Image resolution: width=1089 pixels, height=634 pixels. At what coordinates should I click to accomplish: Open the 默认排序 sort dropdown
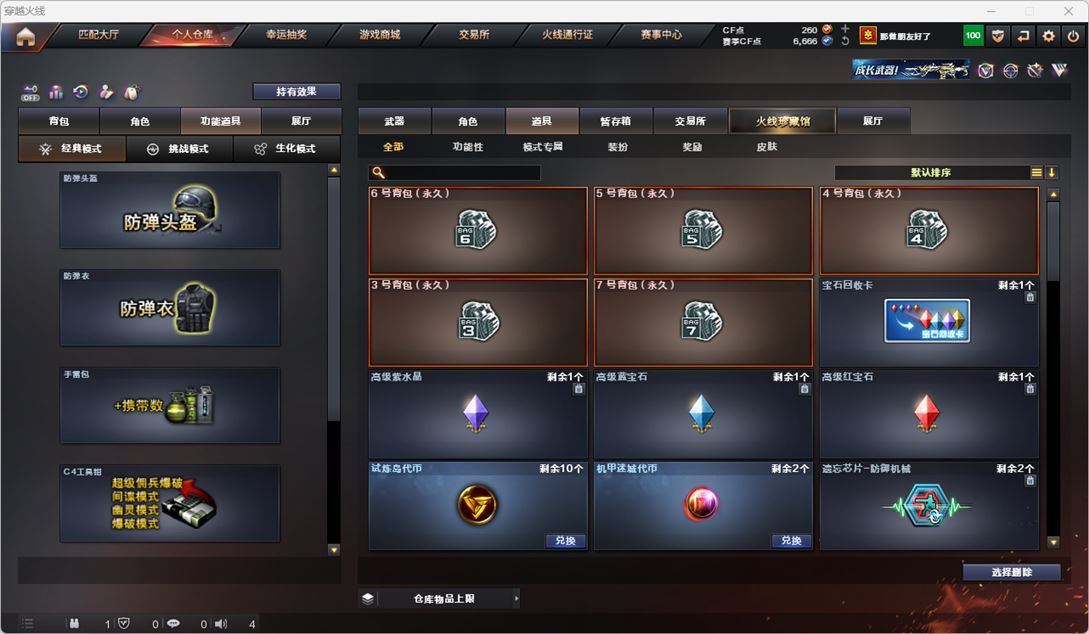click(x=931, y=172)
